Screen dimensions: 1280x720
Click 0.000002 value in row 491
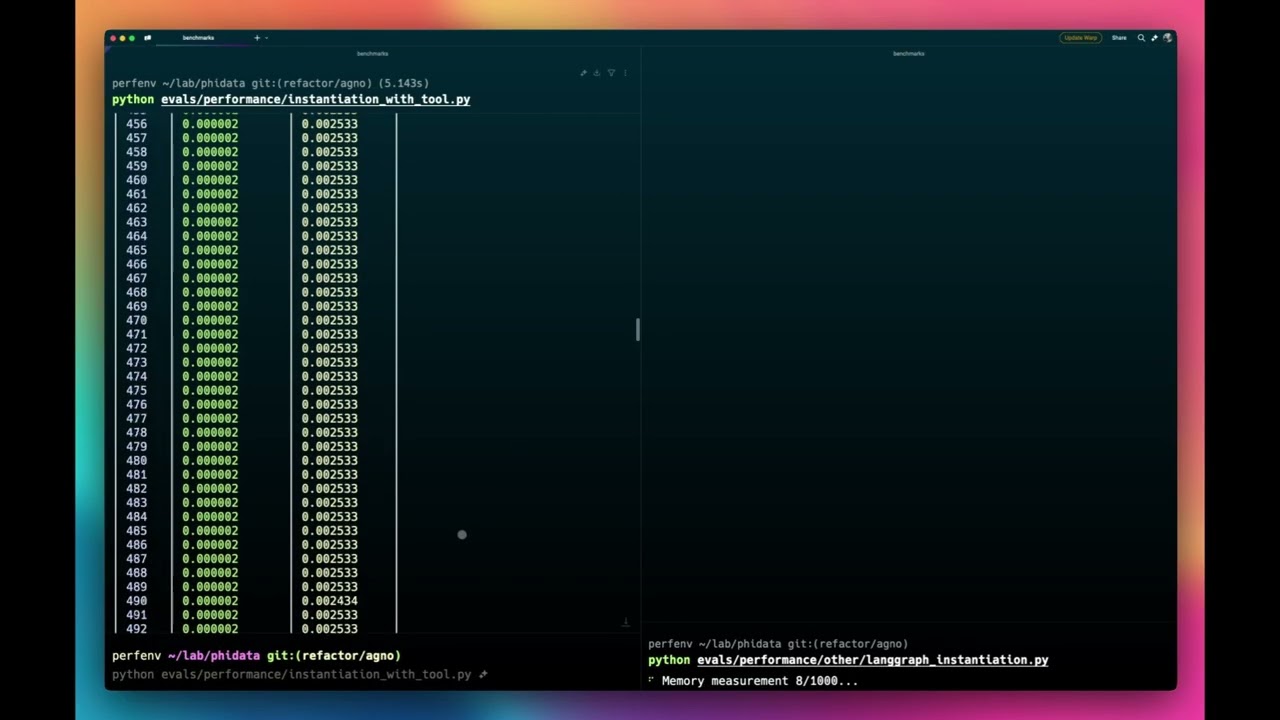coord(210,615)
